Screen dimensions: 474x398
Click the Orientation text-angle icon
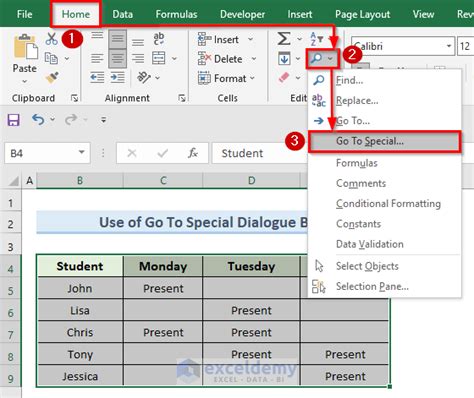pyautogui.click(x=144, y=78)
